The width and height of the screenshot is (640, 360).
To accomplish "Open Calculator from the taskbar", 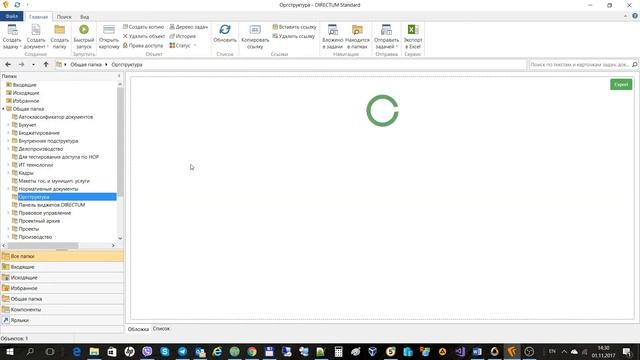I will click(338, 351).
